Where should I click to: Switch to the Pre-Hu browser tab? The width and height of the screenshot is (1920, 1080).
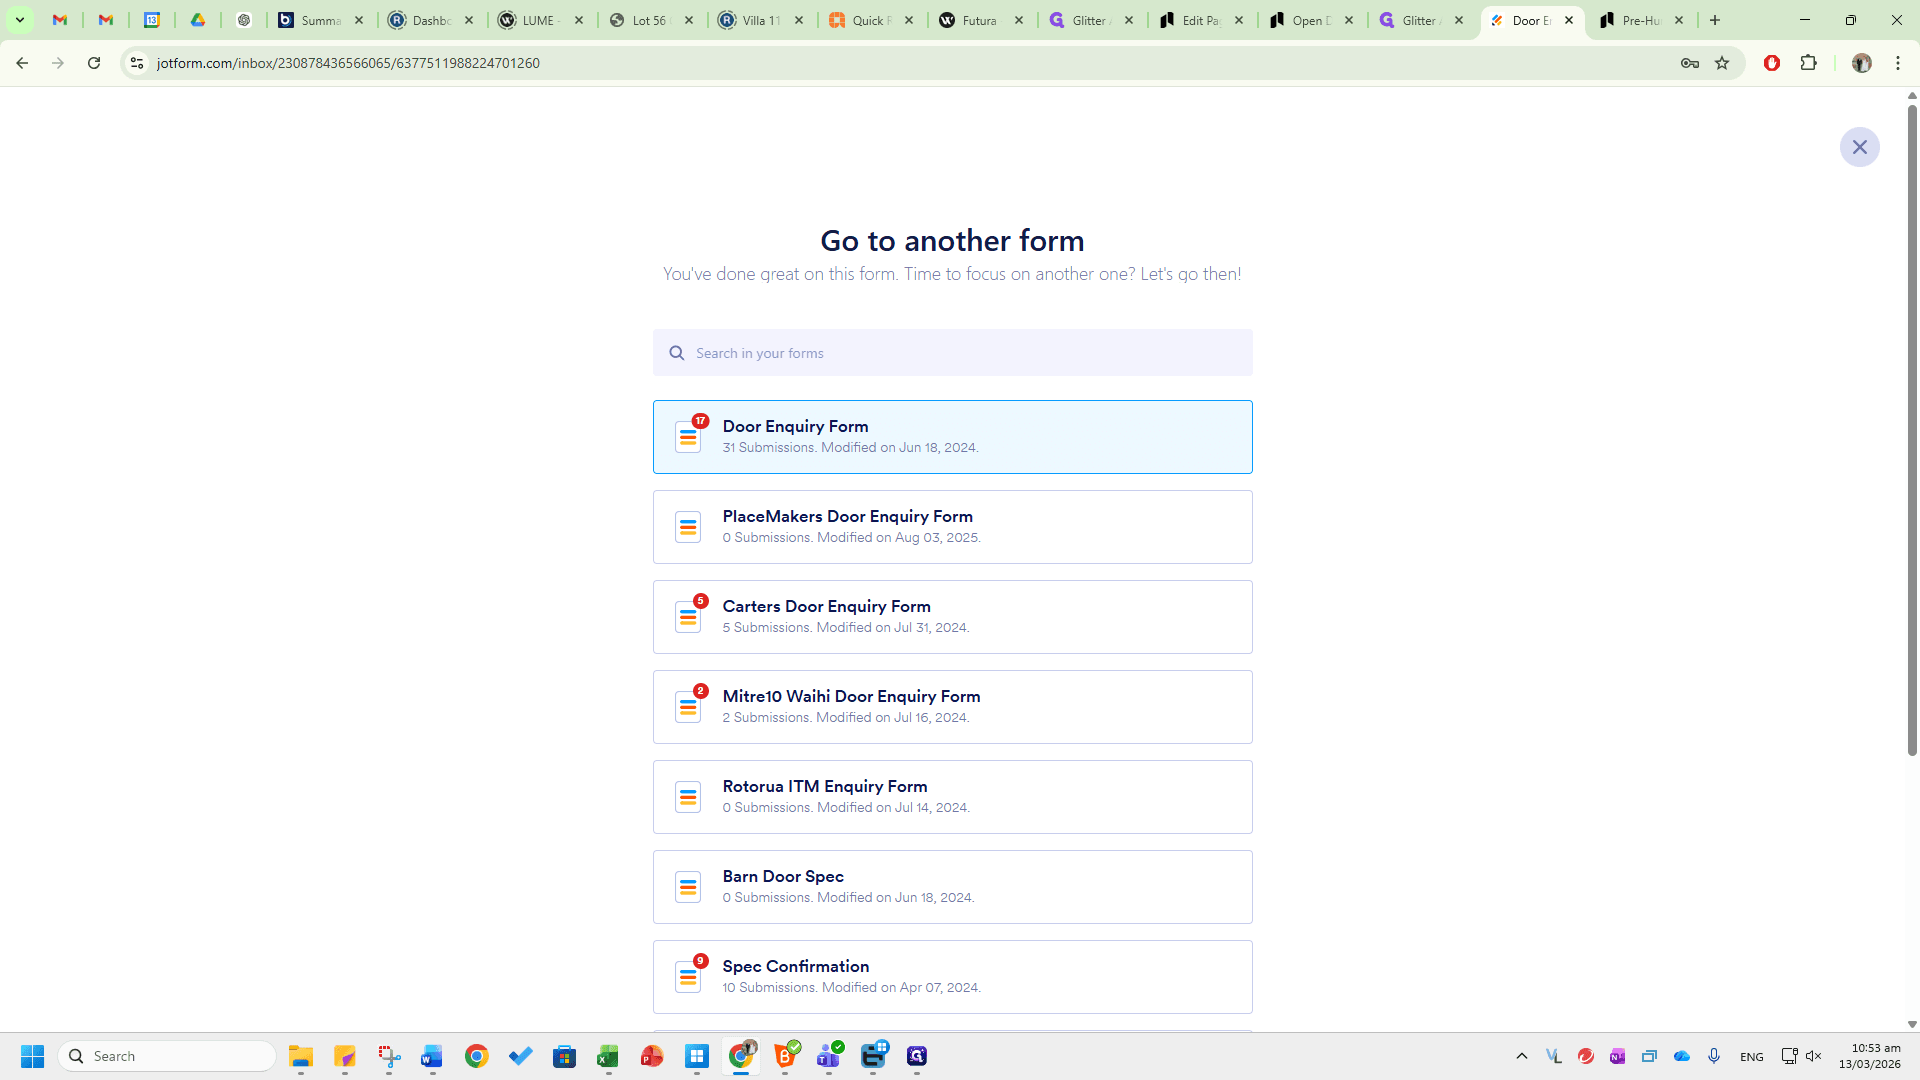(1641, 20)
